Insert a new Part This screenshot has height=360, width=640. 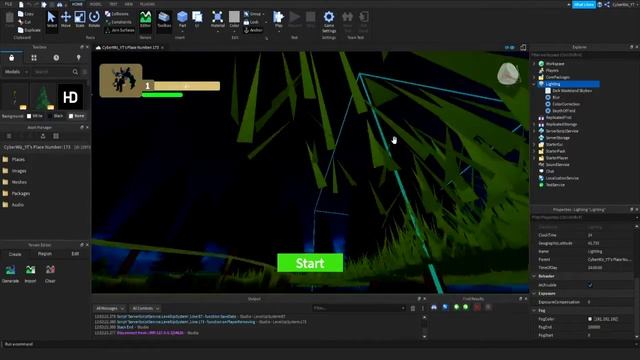(182, 20)
